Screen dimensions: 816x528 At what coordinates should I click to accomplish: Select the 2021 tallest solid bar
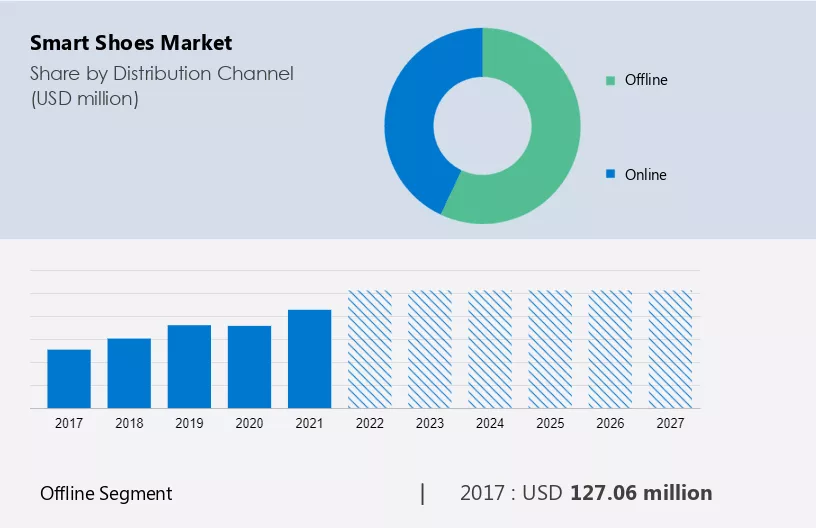tap(310, 359)
